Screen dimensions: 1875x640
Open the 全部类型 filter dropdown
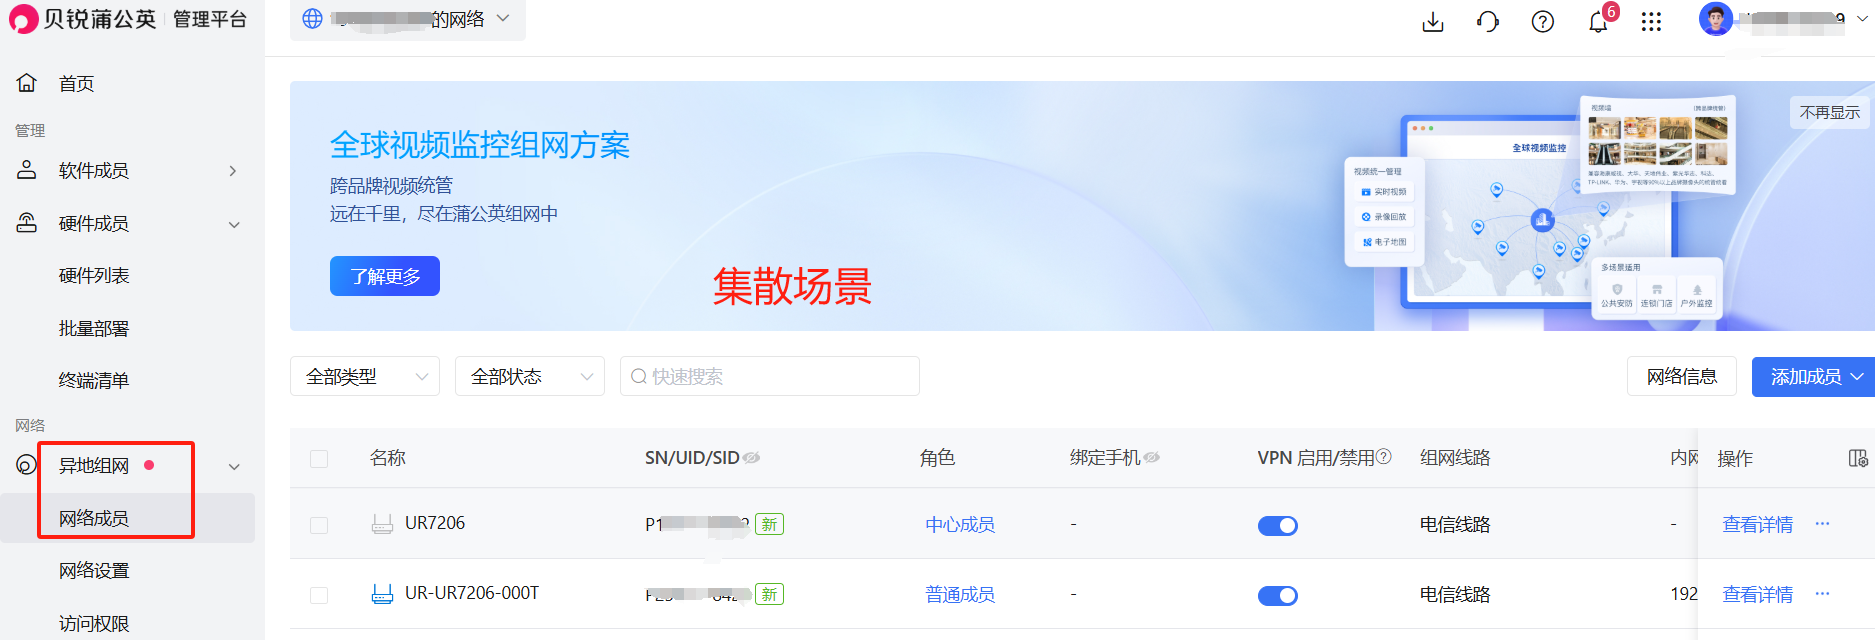point(365,376)
